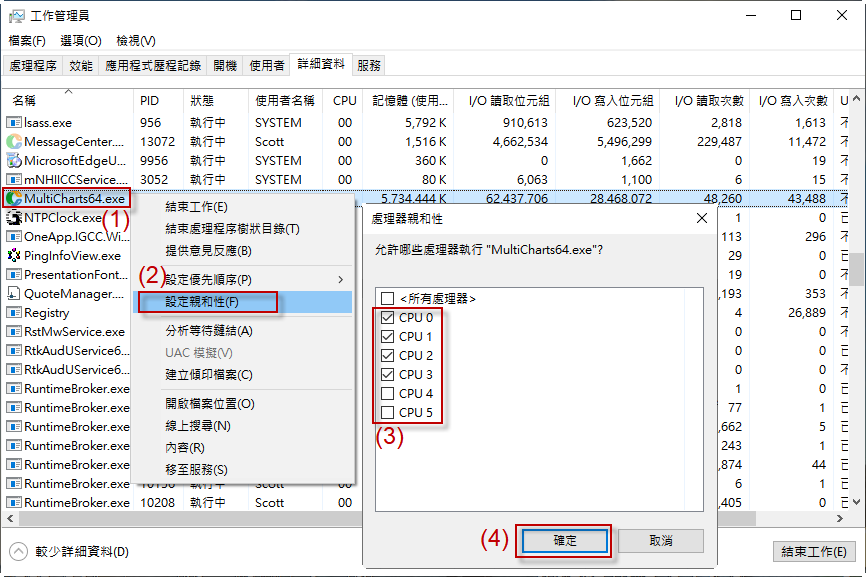The width and height of the screenshot is (866, 577).
Task: Select 結束處理程序樹狀目錄(T) menu item
Action: point(243,229)
